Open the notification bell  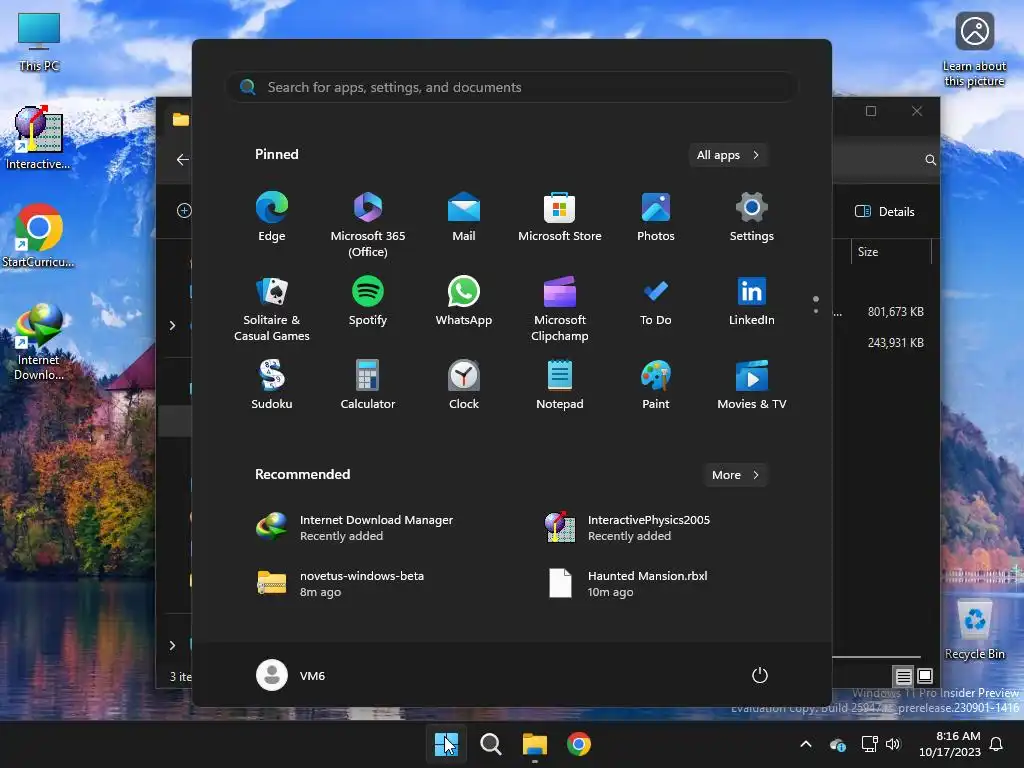coord(997,744)
